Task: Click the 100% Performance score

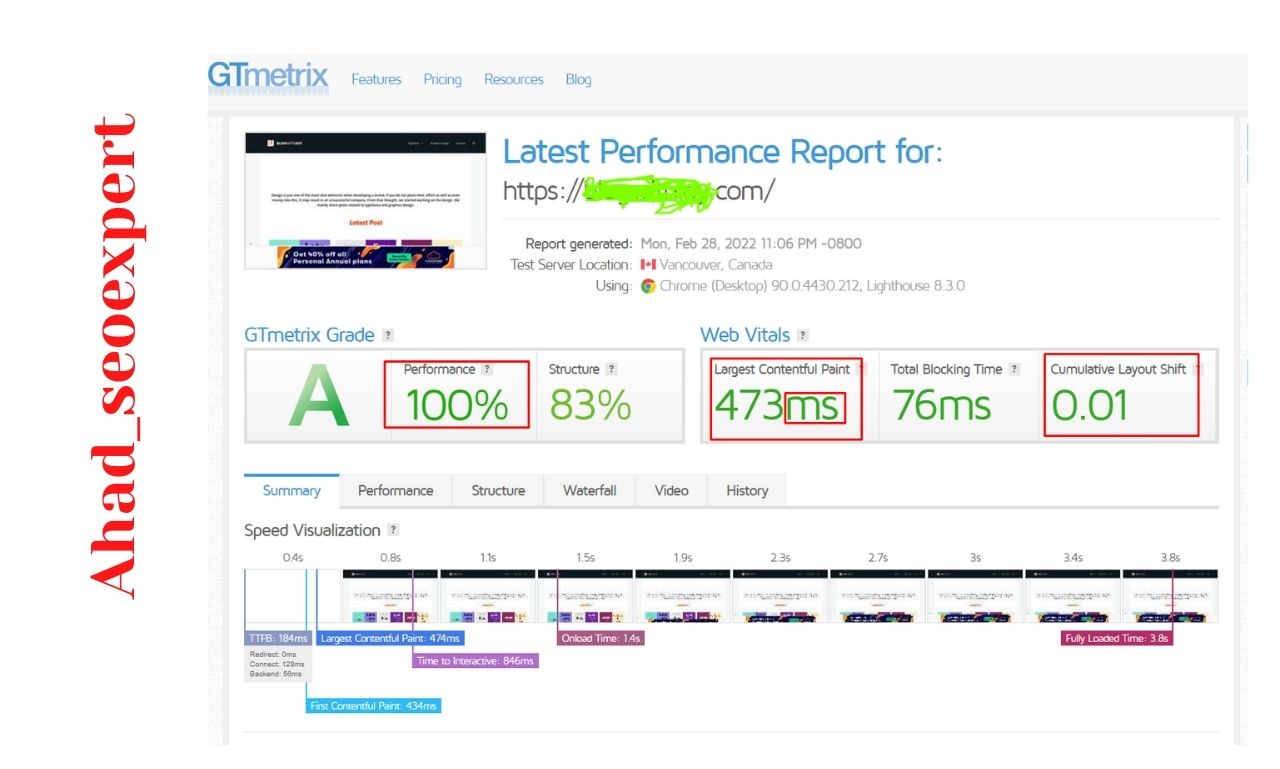Action: pos(456,405)
